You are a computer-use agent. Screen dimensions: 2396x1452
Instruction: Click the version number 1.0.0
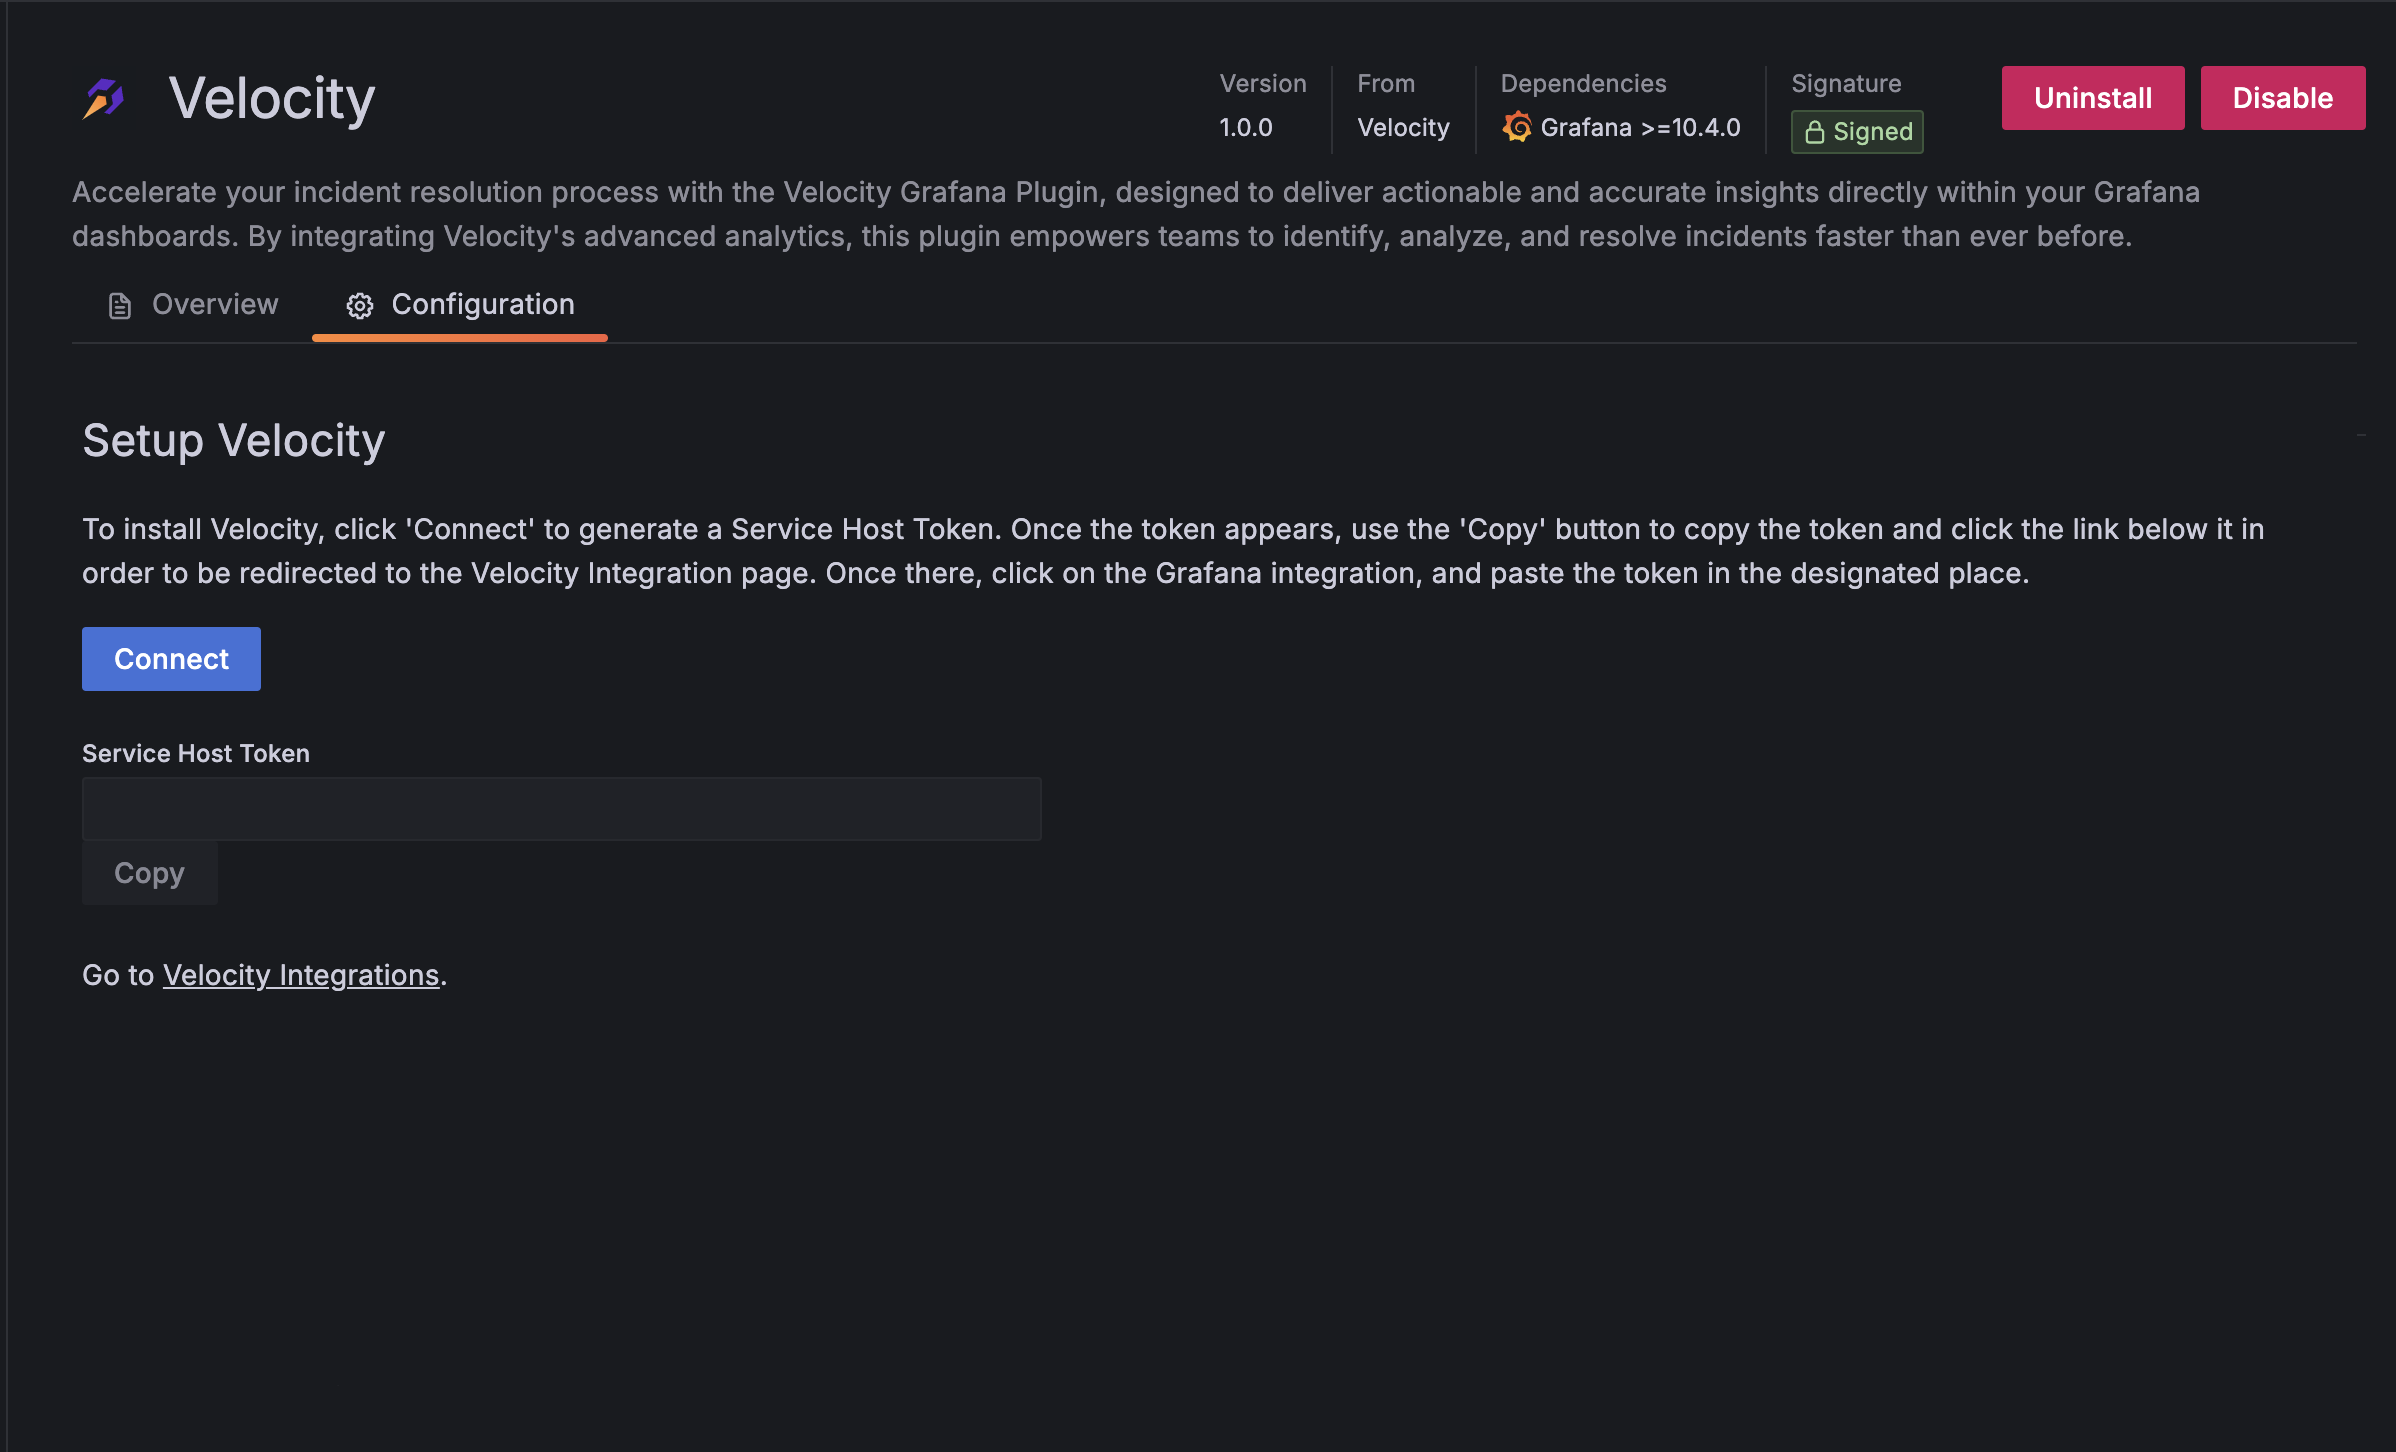click(x=1245, y=127)
